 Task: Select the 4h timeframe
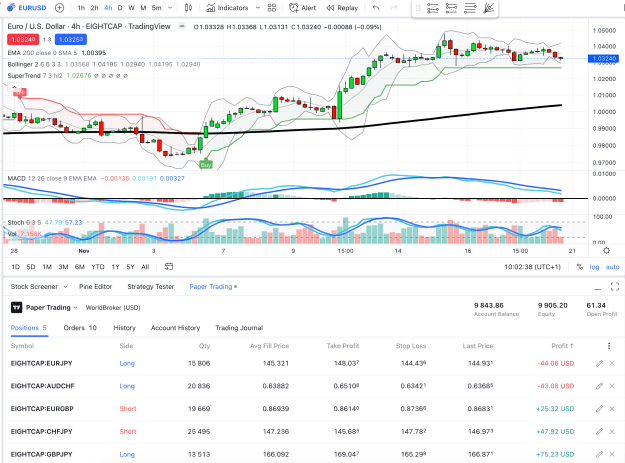(x=108, y=8)
